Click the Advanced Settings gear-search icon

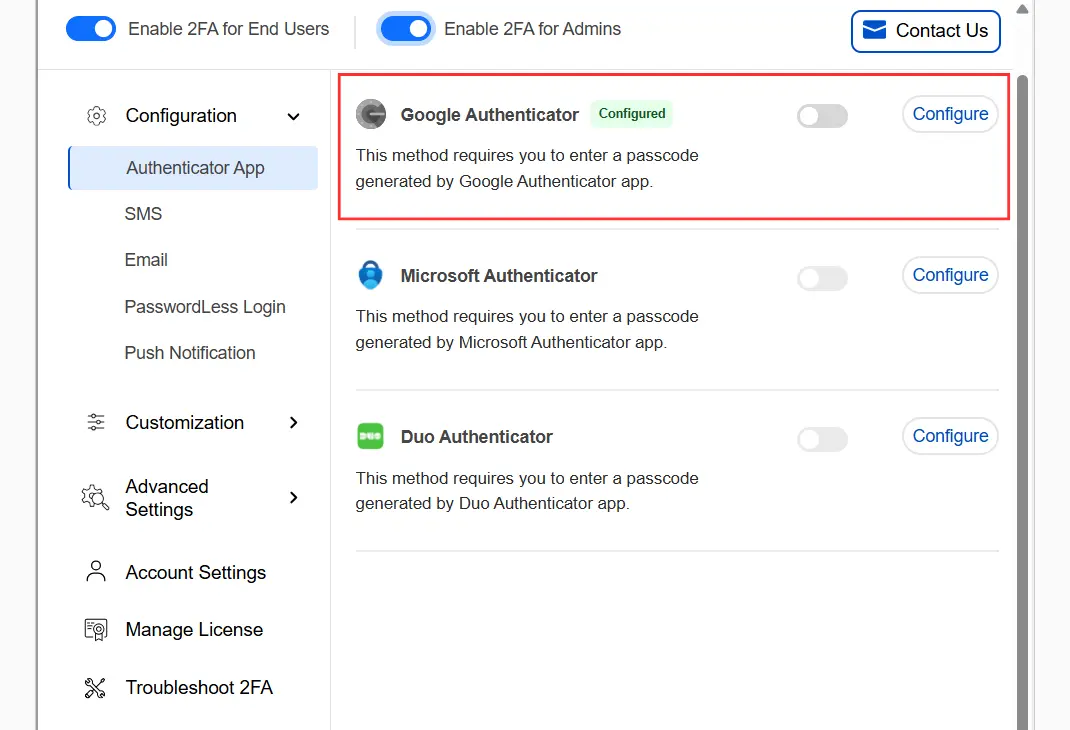coord(95,497)
